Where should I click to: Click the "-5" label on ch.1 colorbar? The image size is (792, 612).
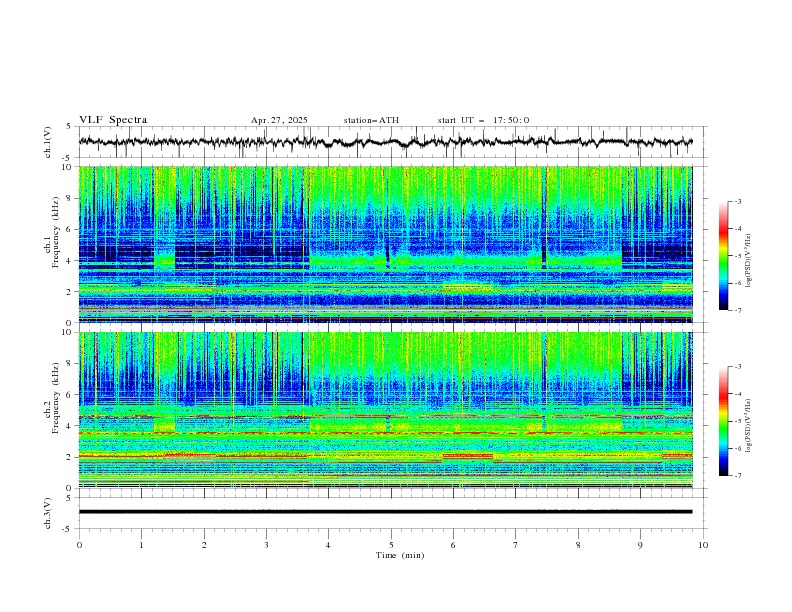coord(737,256)
